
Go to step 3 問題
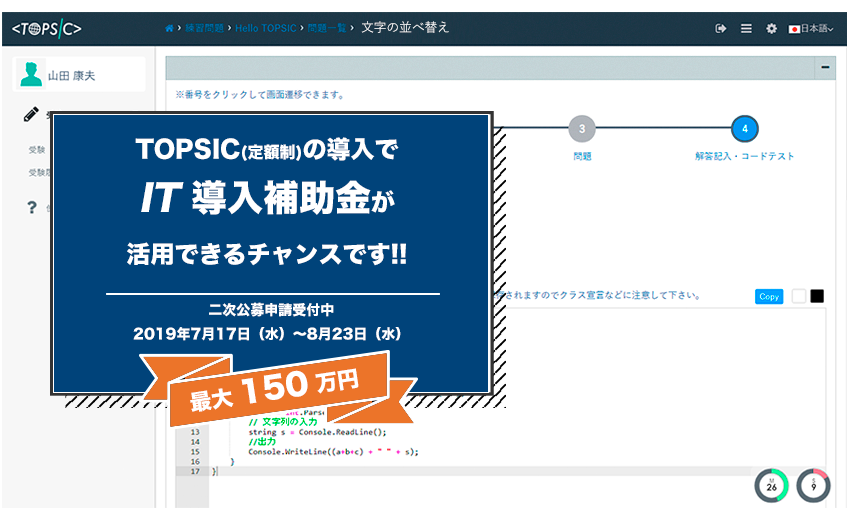pos(582,129)
